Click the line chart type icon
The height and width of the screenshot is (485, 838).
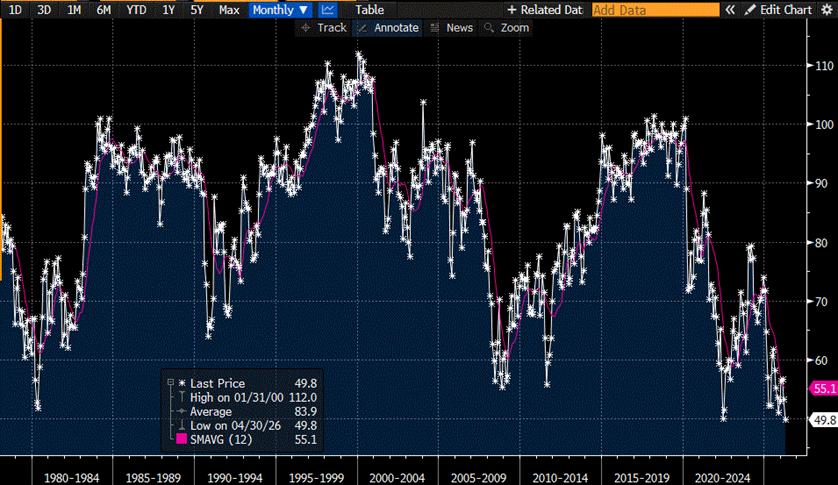(x=328, y=10)
